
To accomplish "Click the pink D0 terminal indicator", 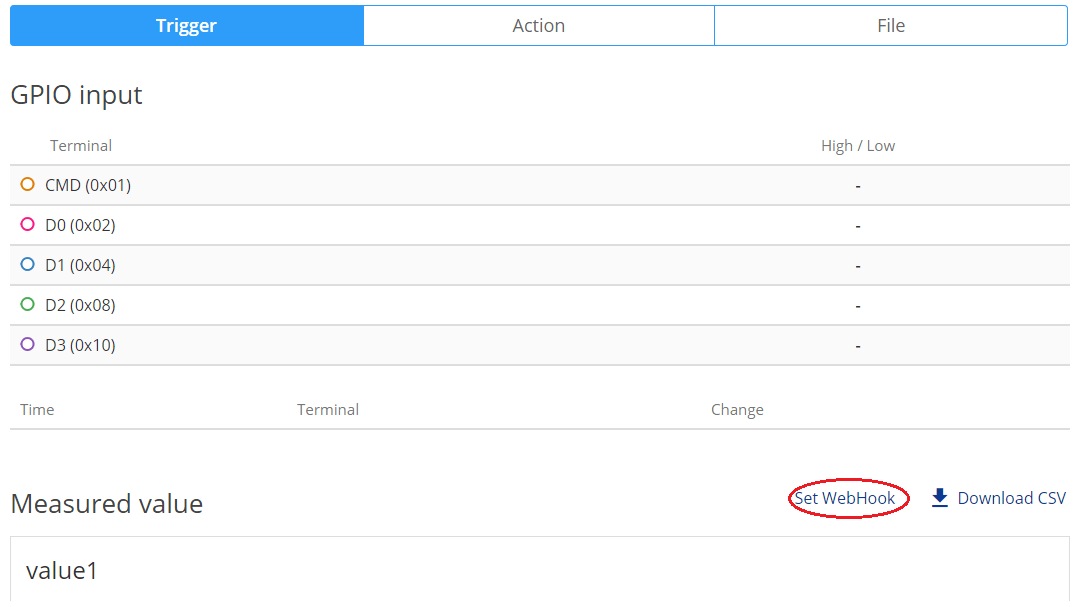I will click(x=27, y=225).
